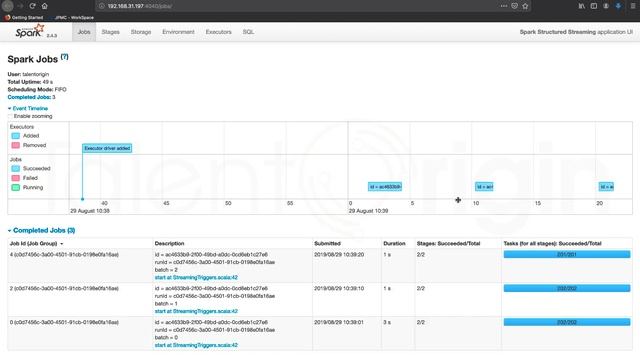Click the Succeeded jobs legend swatch
Image resolution: width=640 pixels, height=360 pixels.
[x=16, y=169]
